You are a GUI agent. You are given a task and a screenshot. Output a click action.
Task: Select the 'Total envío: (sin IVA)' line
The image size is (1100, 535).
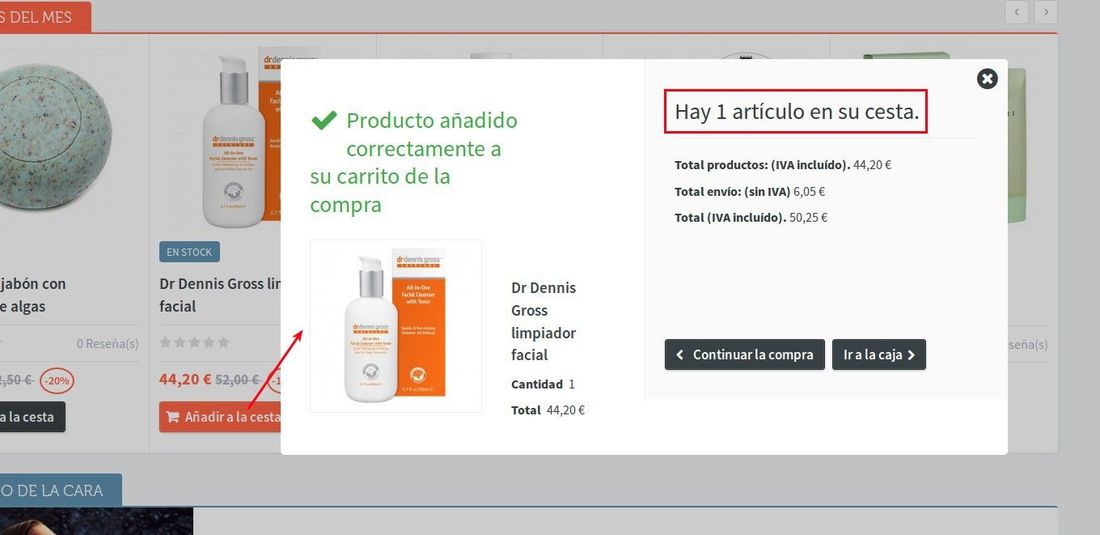(749, 191)
